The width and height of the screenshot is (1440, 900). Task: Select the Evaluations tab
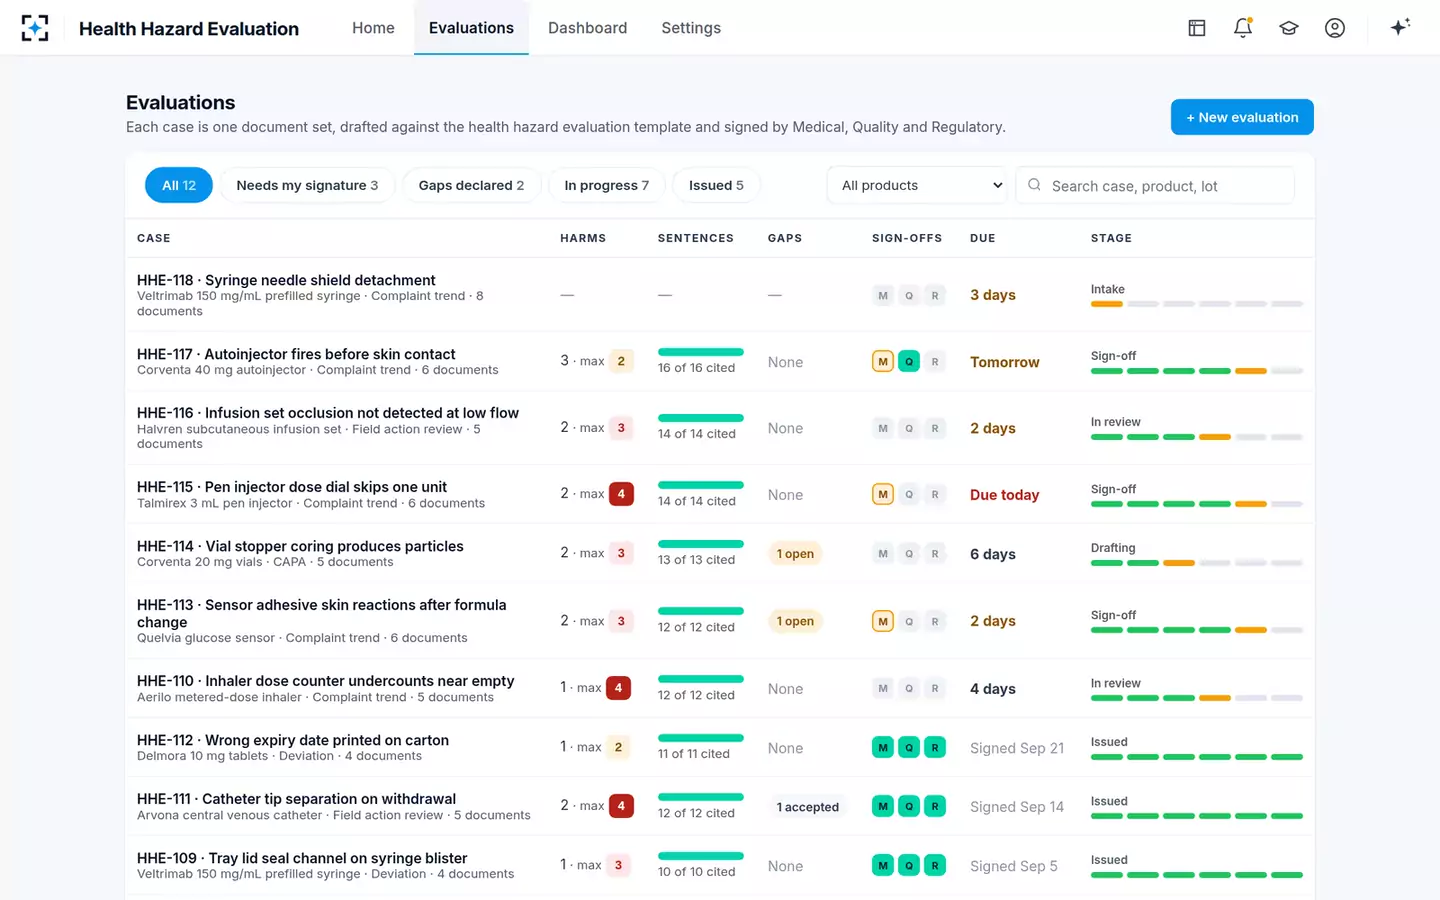pos(471,28)
